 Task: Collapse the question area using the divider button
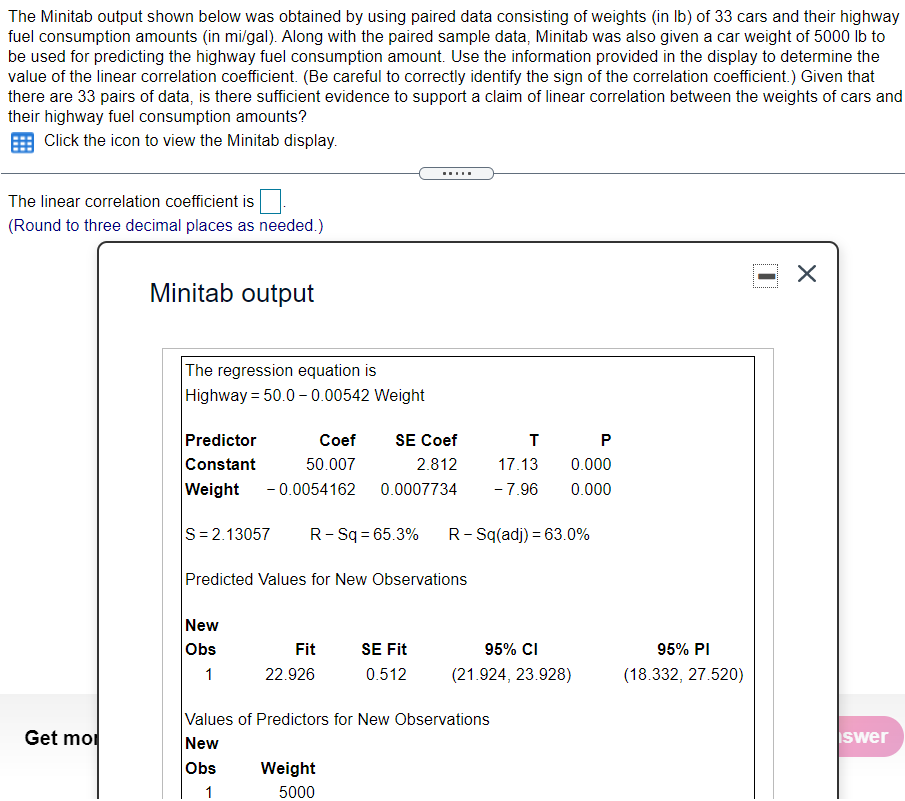pos(456,172)
